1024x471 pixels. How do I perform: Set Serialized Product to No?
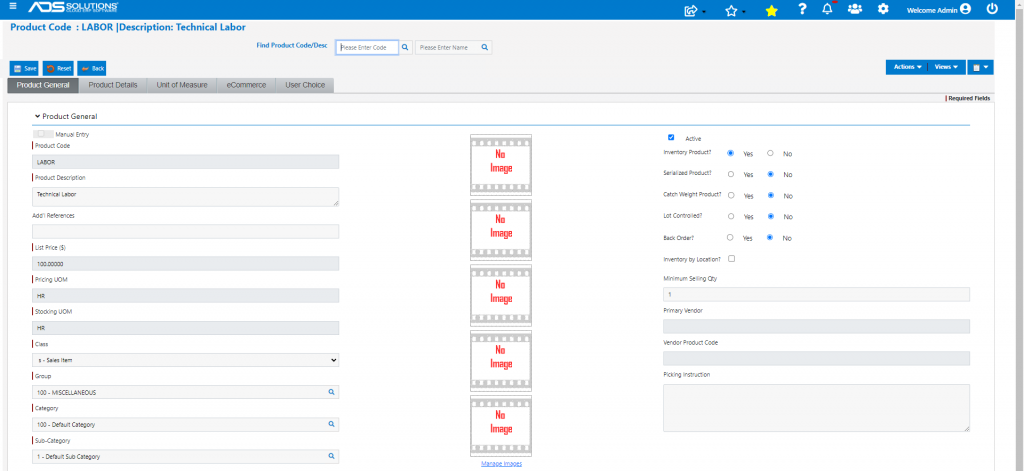click(x=771, y=174)
